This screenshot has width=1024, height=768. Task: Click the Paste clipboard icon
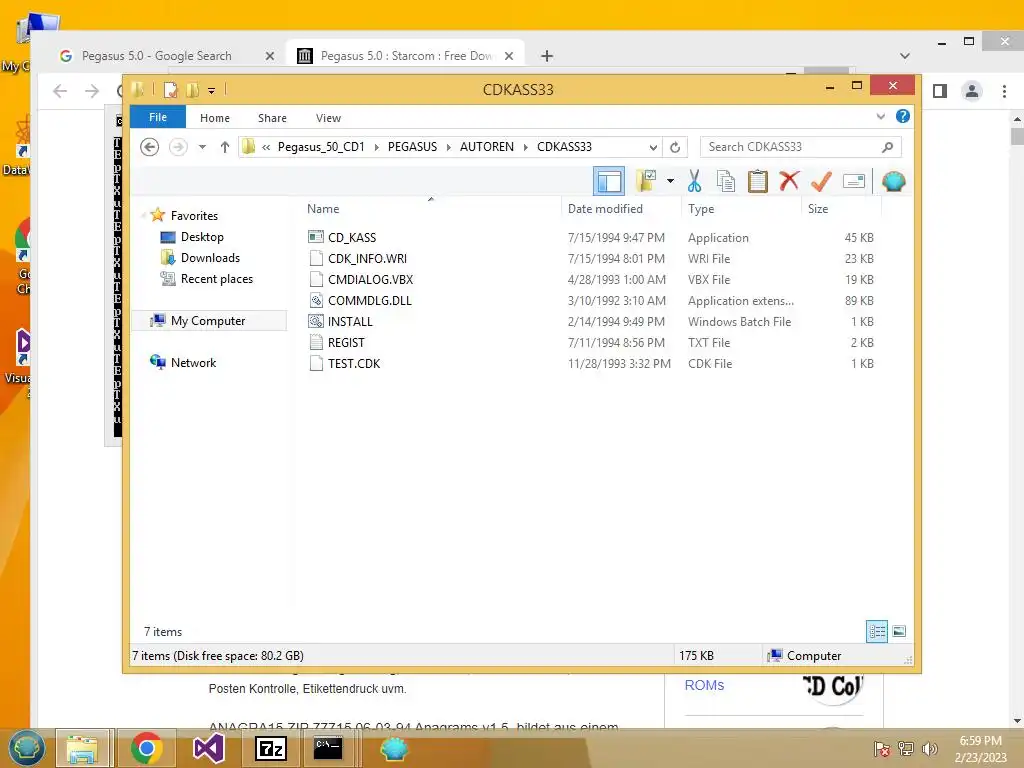758,181
